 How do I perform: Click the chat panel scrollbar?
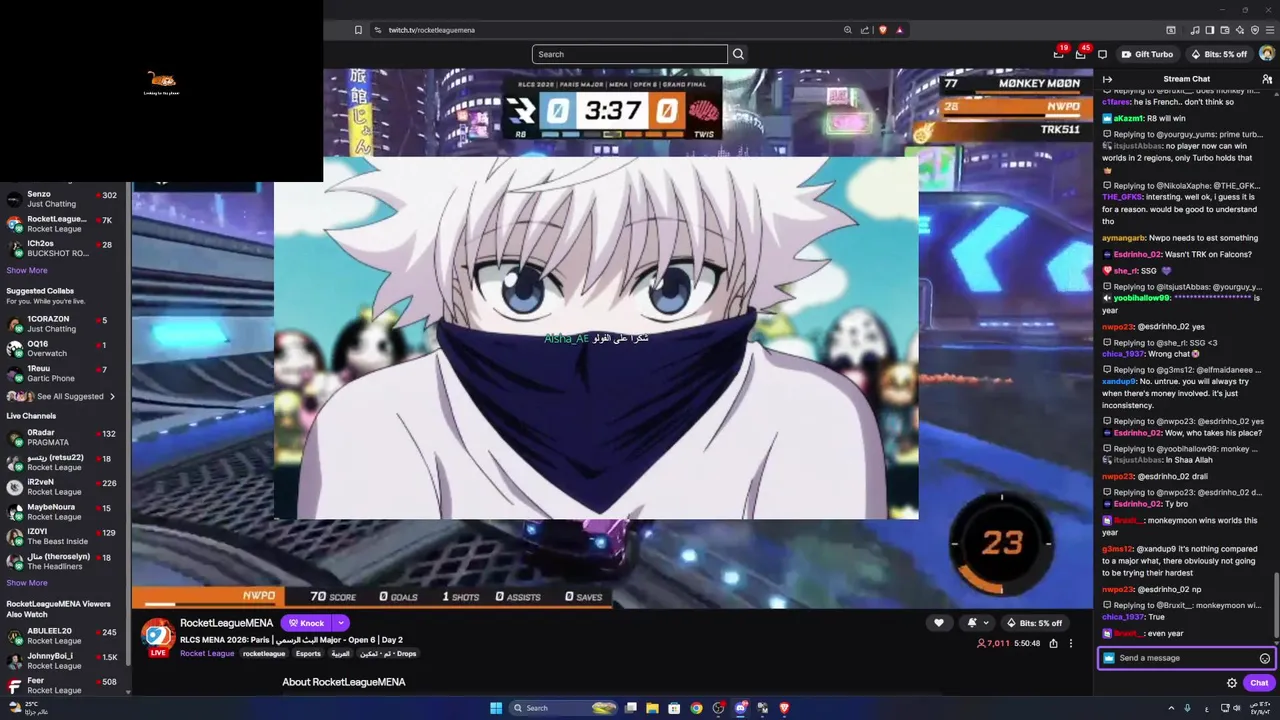(1276, 605)
